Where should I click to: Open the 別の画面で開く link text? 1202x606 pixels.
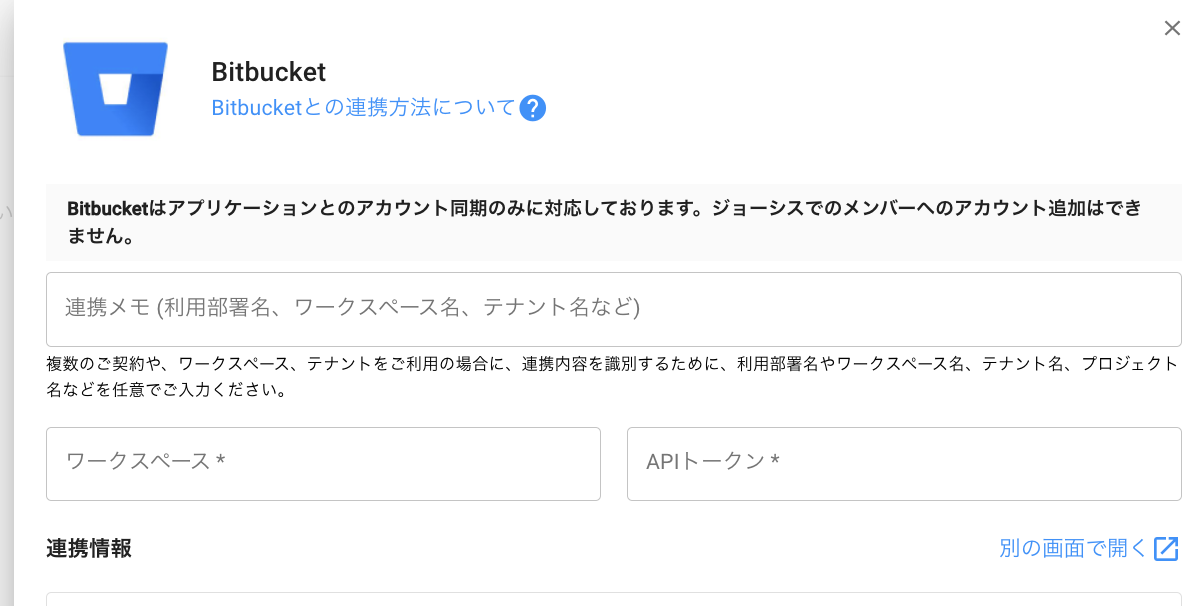pos(1073,548)
